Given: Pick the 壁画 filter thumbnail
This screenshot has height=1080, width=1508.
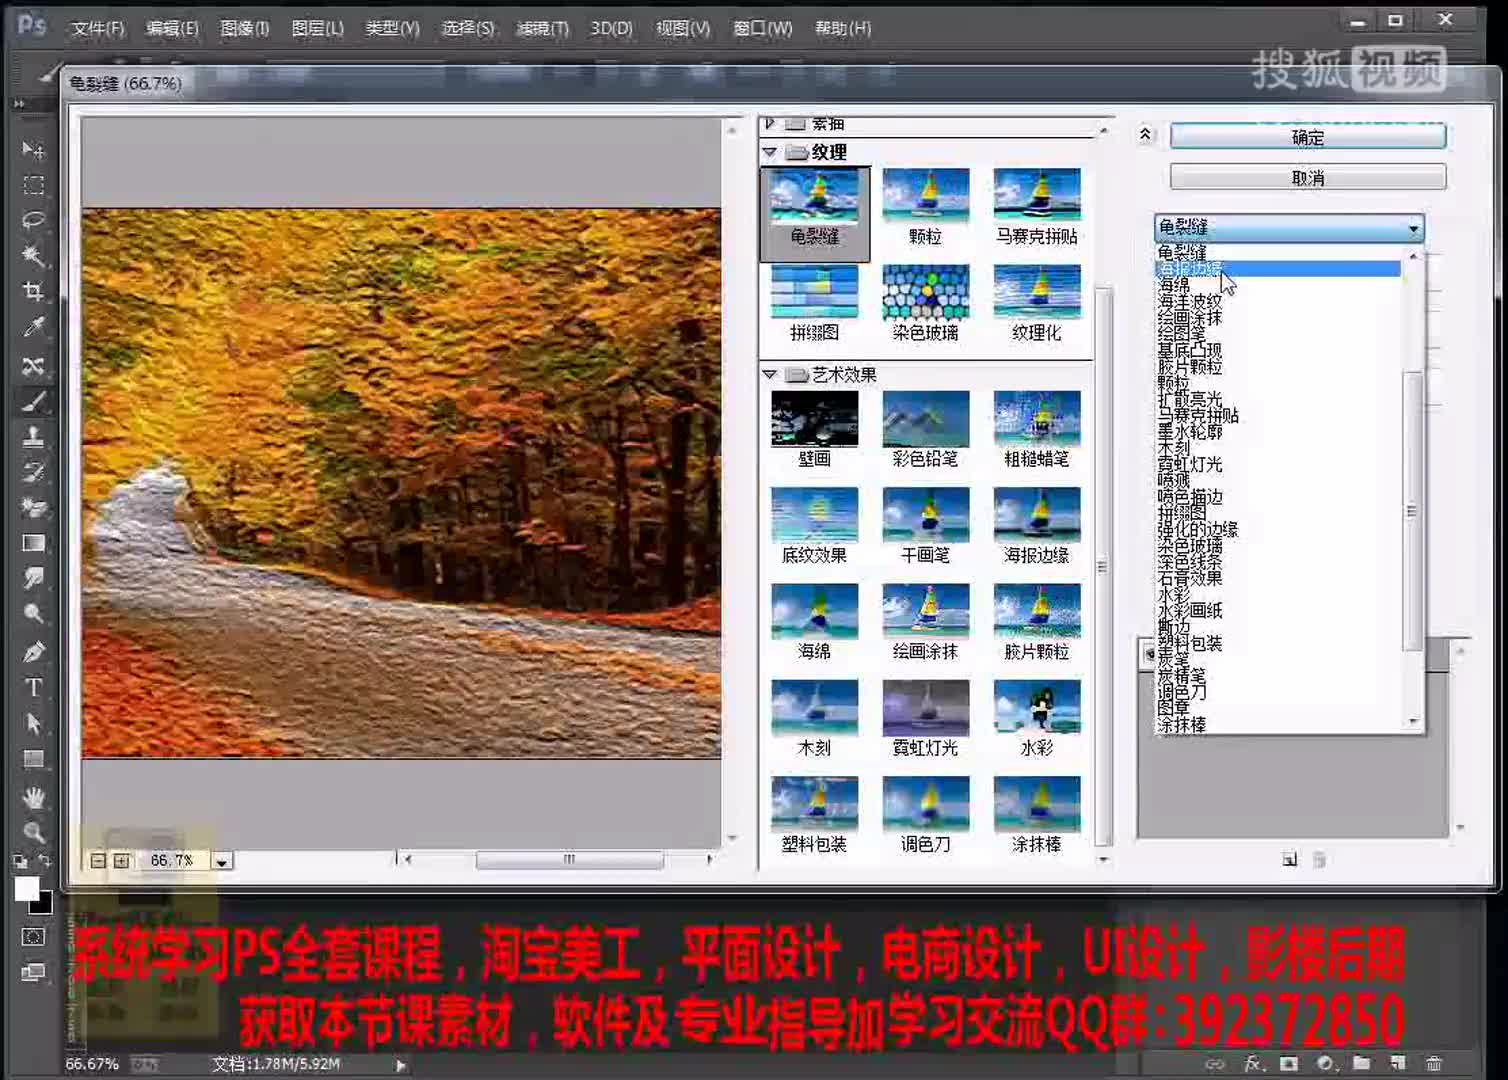Looking at the screenshot, I should pyautogui.click(x=814, y=429).
